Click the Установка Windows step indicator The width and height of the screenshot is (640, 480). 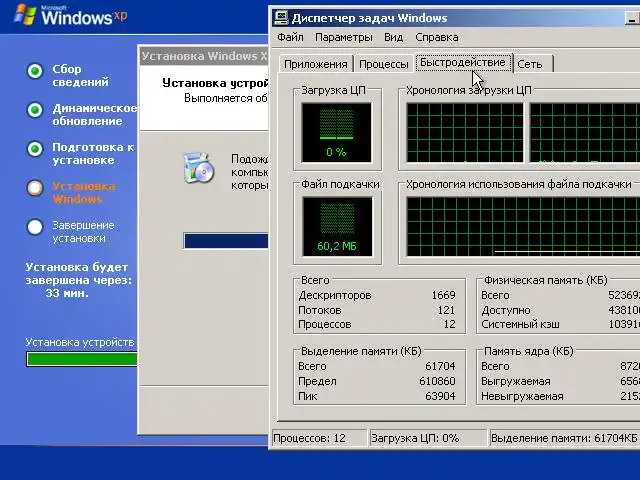coord(35,188)
